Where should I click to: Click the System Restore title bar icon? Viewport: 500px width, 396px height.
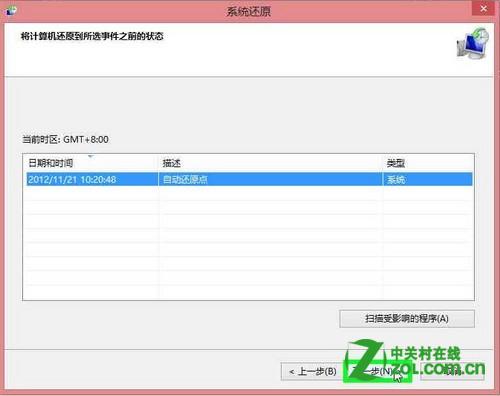tap(11, 11)
